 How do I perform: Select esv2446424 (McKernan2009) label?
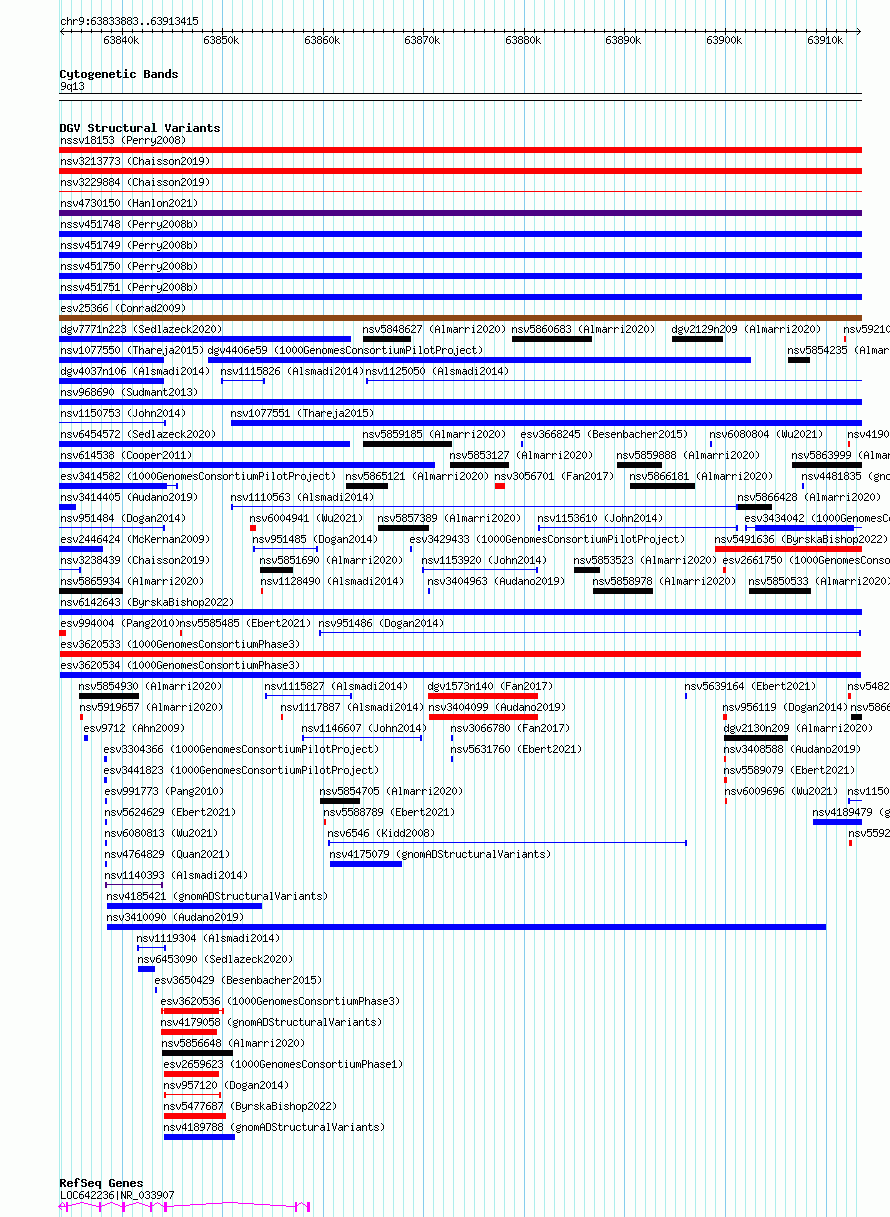(135, 539)
